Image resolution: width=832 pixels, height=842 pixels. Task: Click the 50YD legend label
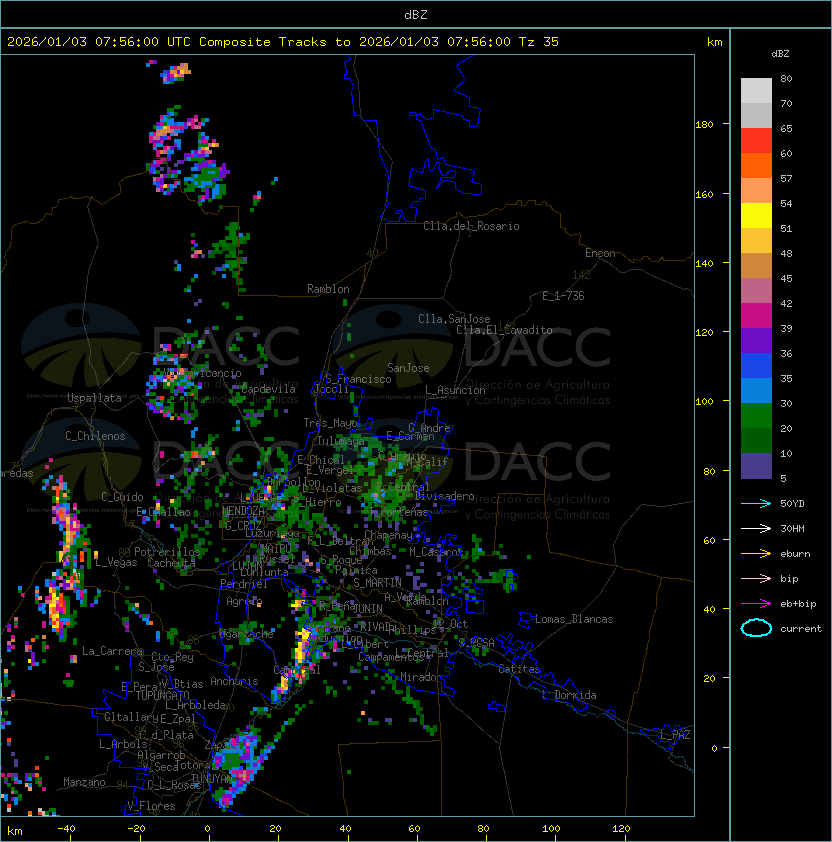tap(792, 503)
